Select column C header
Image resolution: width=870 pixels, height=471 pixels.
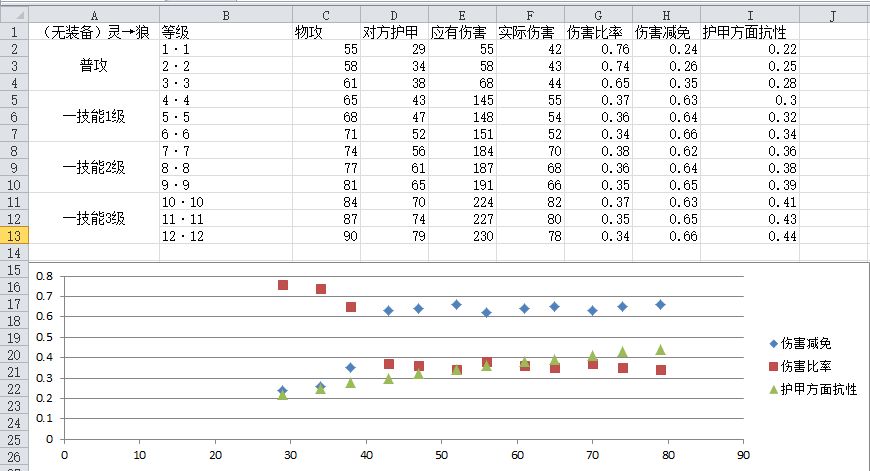tap(326, 15)
